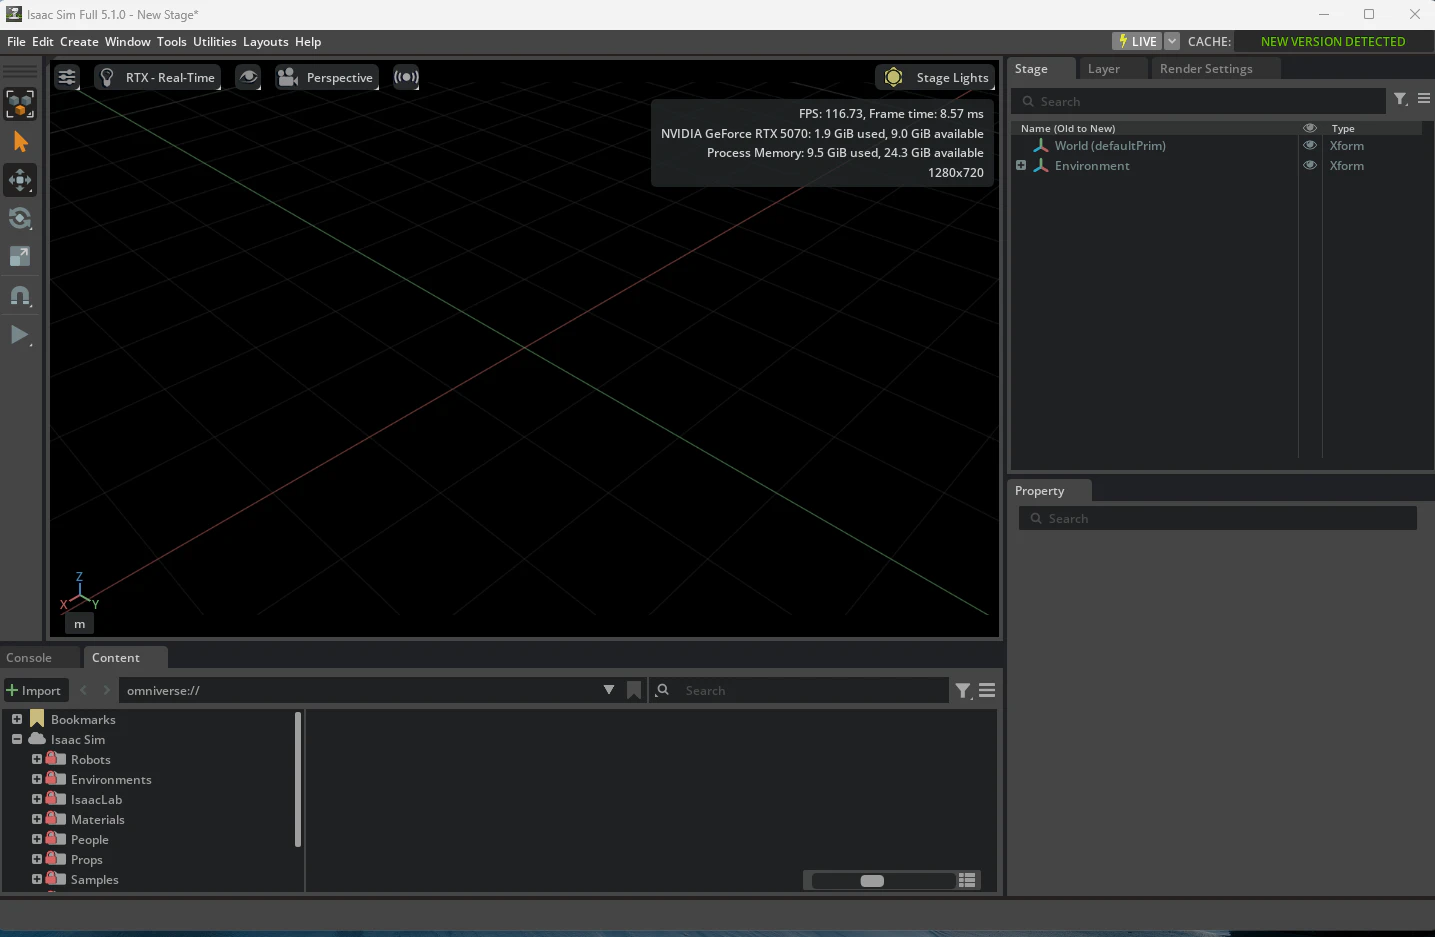Open the Perspective camera menu
Screen dimensions: 1435x937
pos(327,77)
